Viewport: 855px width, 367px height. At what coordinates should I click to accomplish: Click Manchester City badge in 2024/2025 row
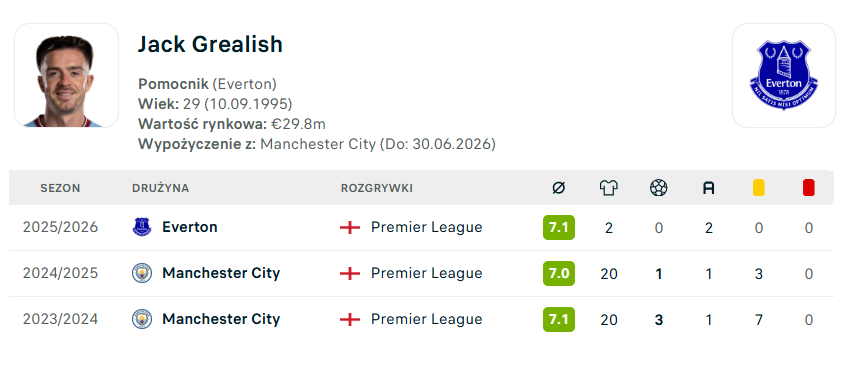coord(142,273)
